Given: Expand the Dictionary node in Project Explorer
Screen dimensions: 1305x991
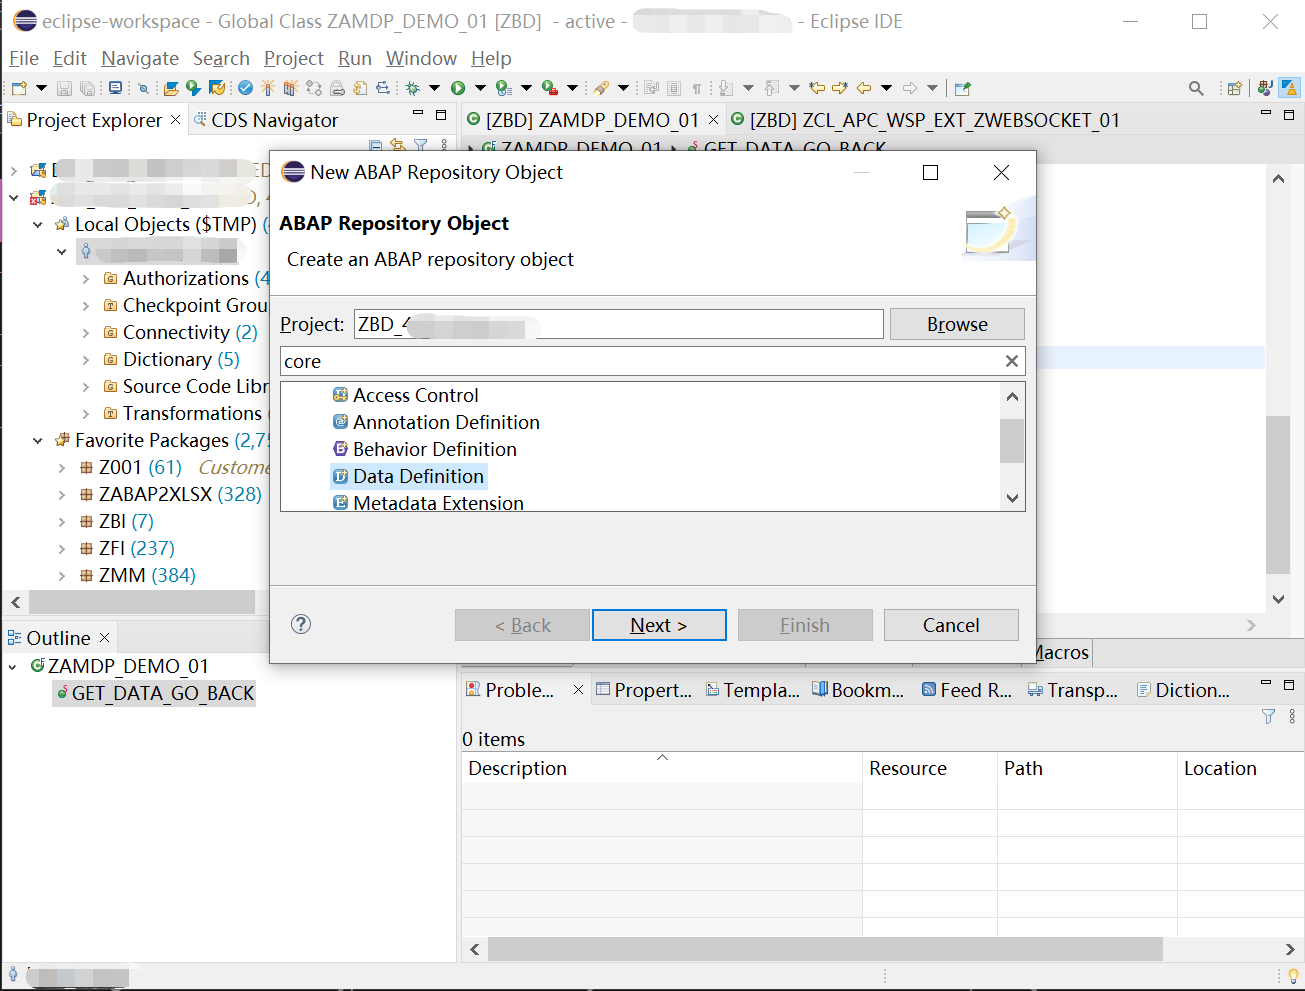Looking at the screenshot, I should (x=88, y=359).
